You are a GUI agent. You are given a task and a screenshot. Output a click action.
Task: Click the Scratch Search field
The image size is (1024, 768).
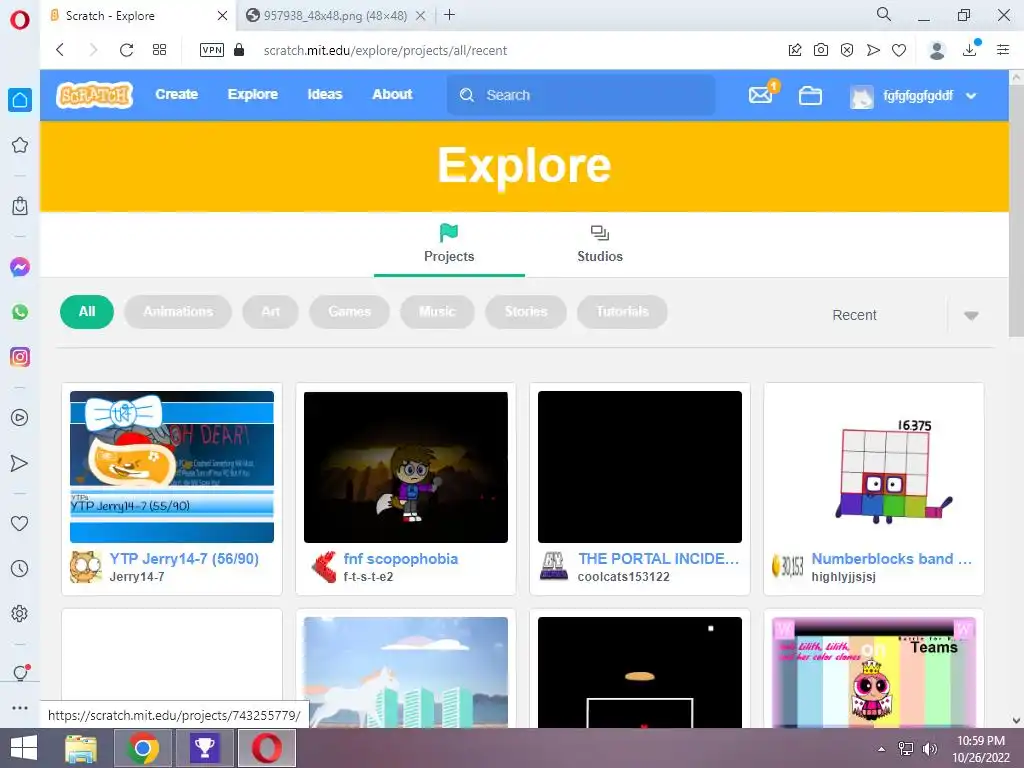coord(581,95)
